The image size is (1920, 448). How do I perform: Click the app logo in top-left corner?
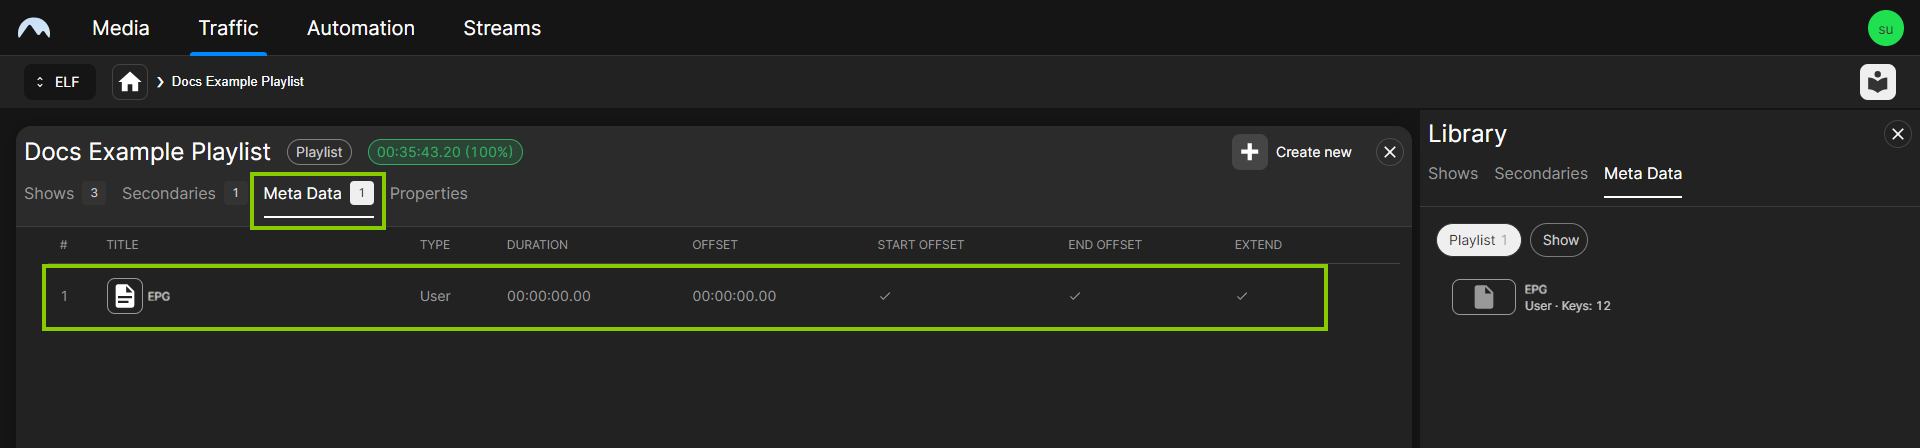point(34,28)
